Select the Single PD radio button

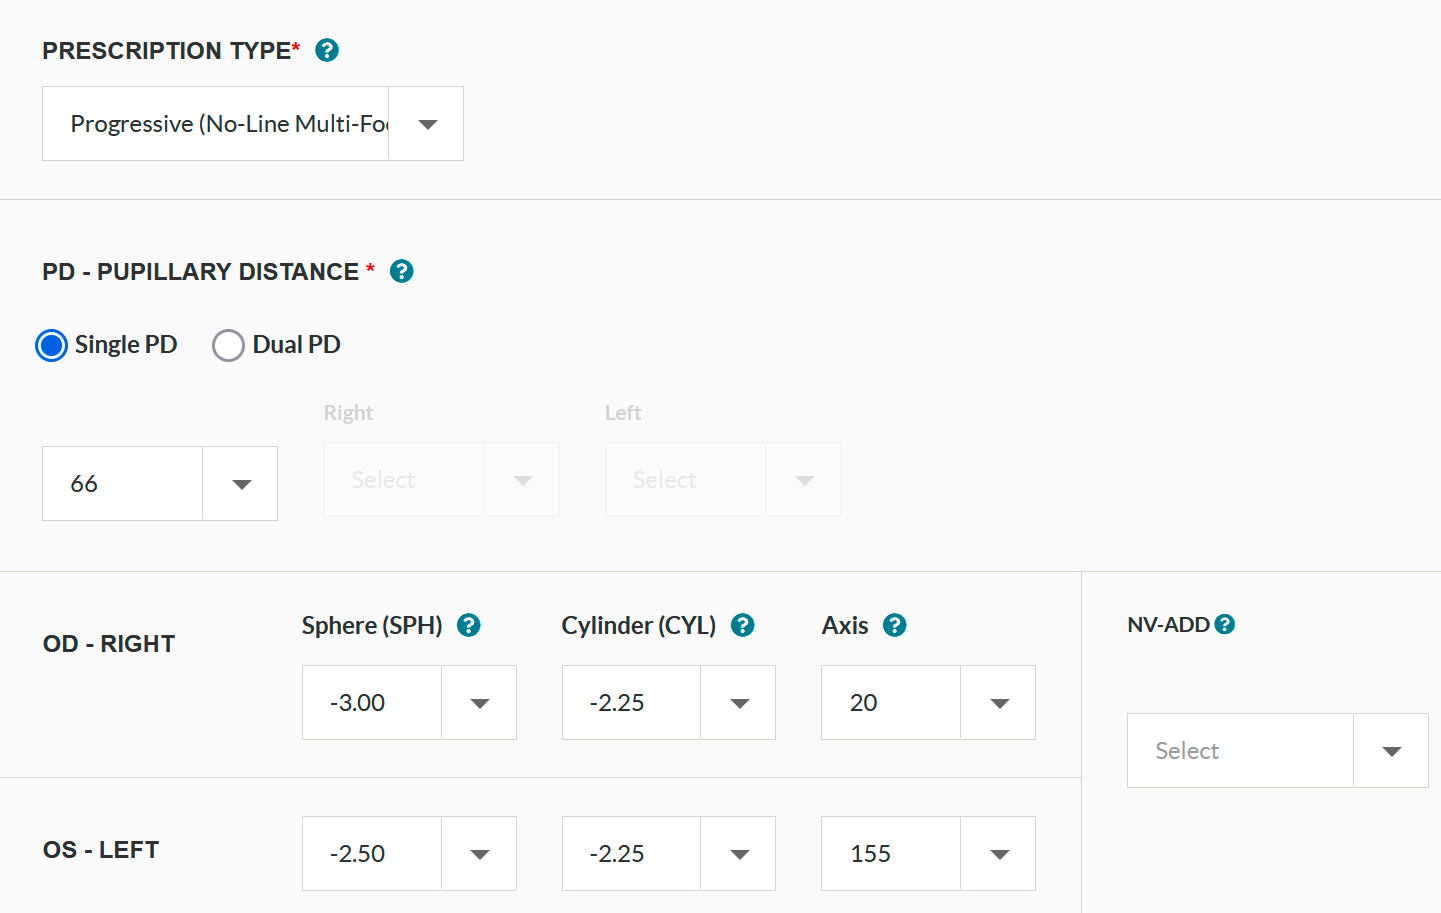point(52,345)
